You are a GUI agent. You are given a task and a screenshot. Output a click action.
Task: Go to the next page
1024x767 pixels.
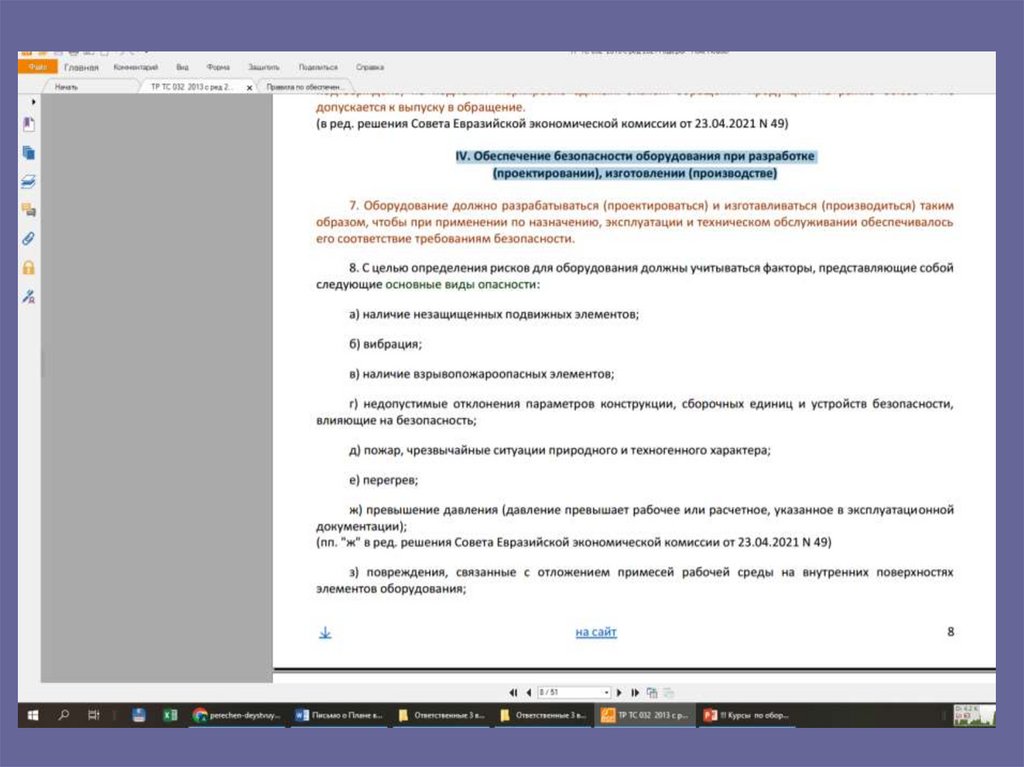pos(619,693)
